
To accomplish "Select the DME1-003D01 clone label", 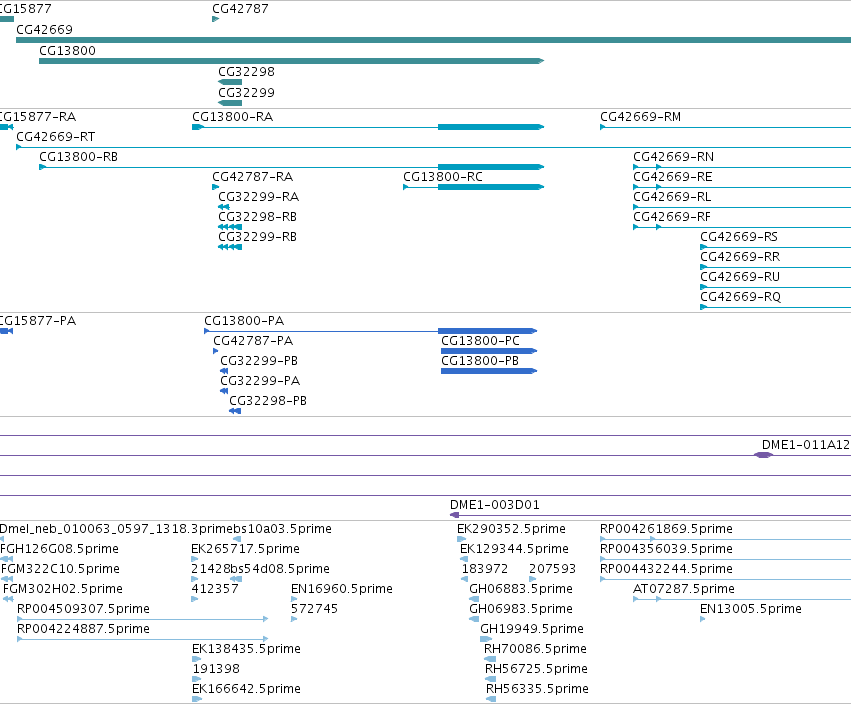I will 494,505.
